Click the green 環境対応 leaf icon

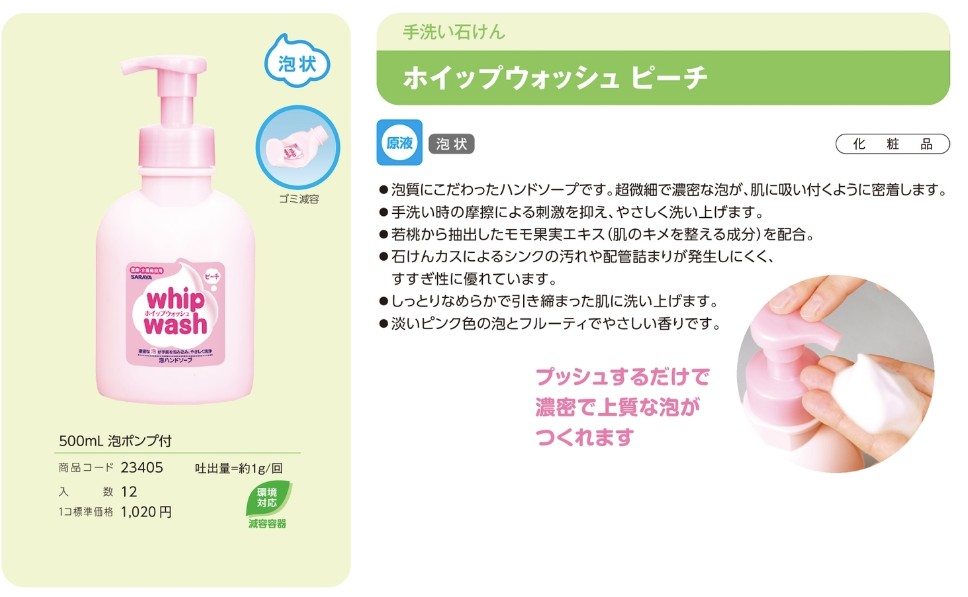click(x=269, y=499)
